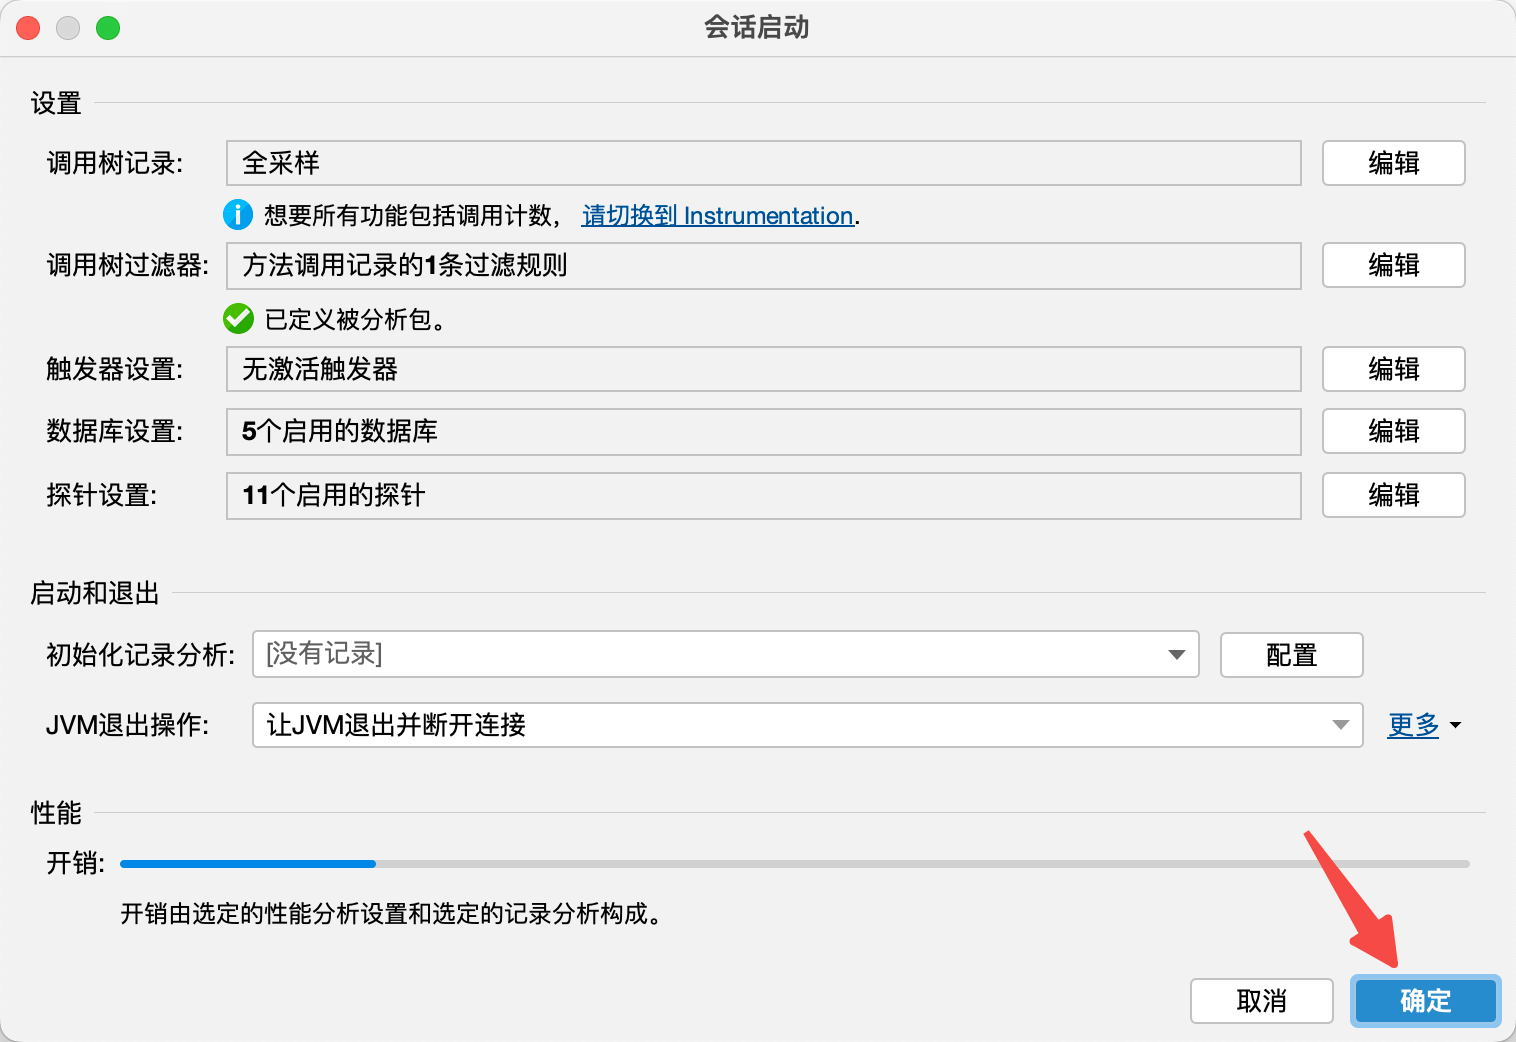Click the 方法调用记录的1条过滤规则 field
This screenshot has width=1516, height=1042.
764,265
